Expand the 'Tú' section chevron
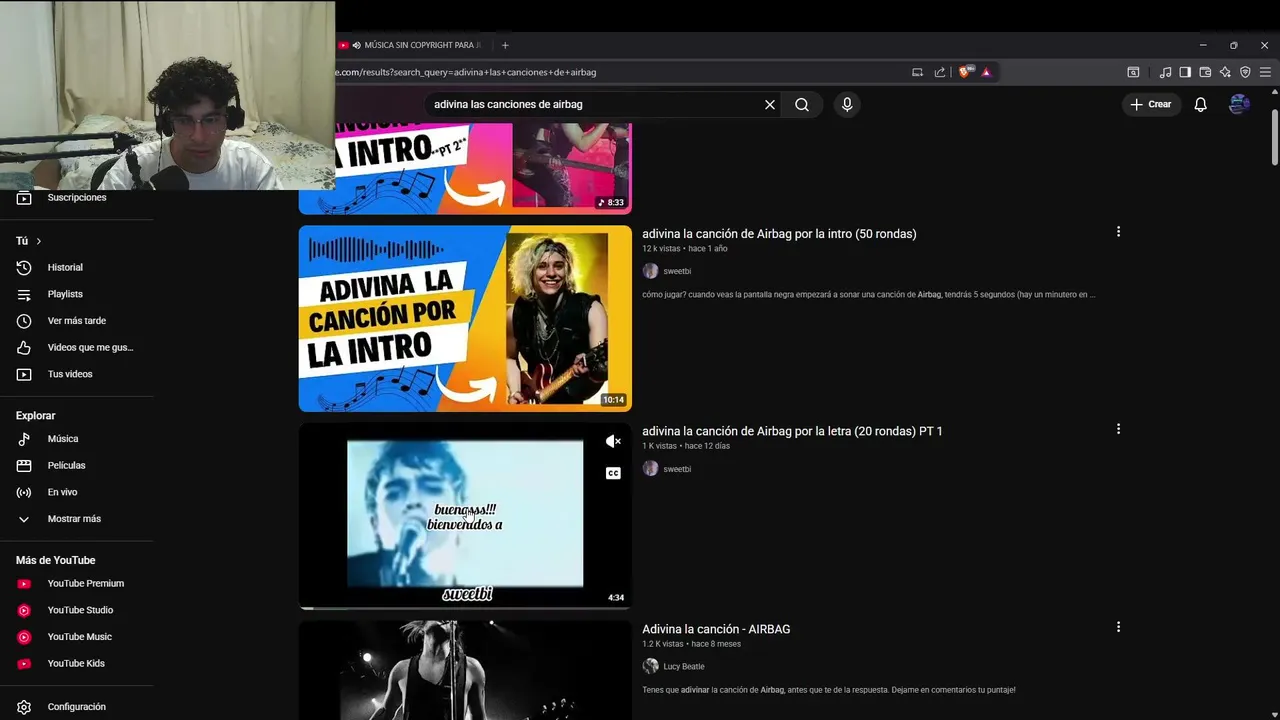Image resolution: width=1280 pixels, height=720 pixels. pyautogui.click(x=39, y=241)
